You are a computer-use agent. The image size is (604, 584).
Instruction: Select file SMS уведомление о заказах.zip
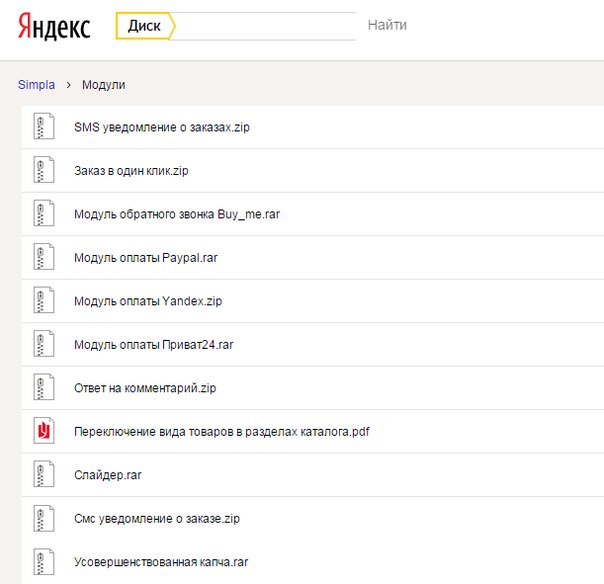[x=162, y=127]
